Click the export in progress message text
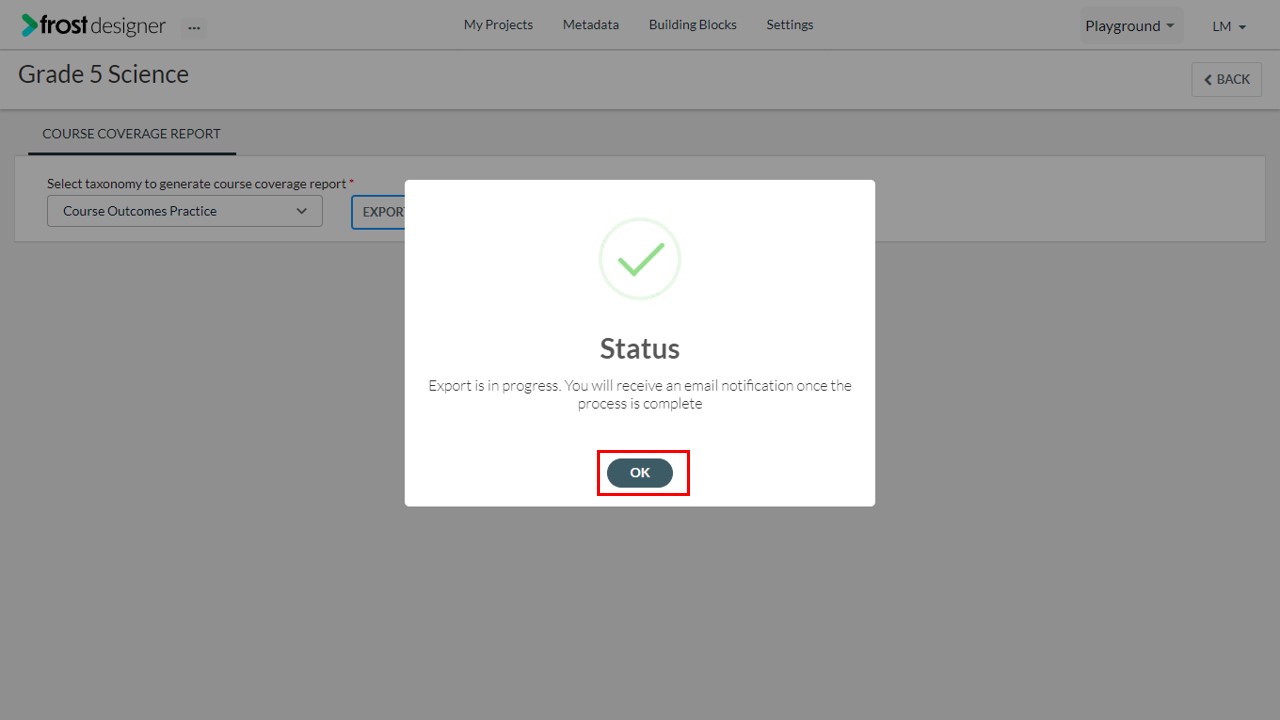 (x=640, y=394)
